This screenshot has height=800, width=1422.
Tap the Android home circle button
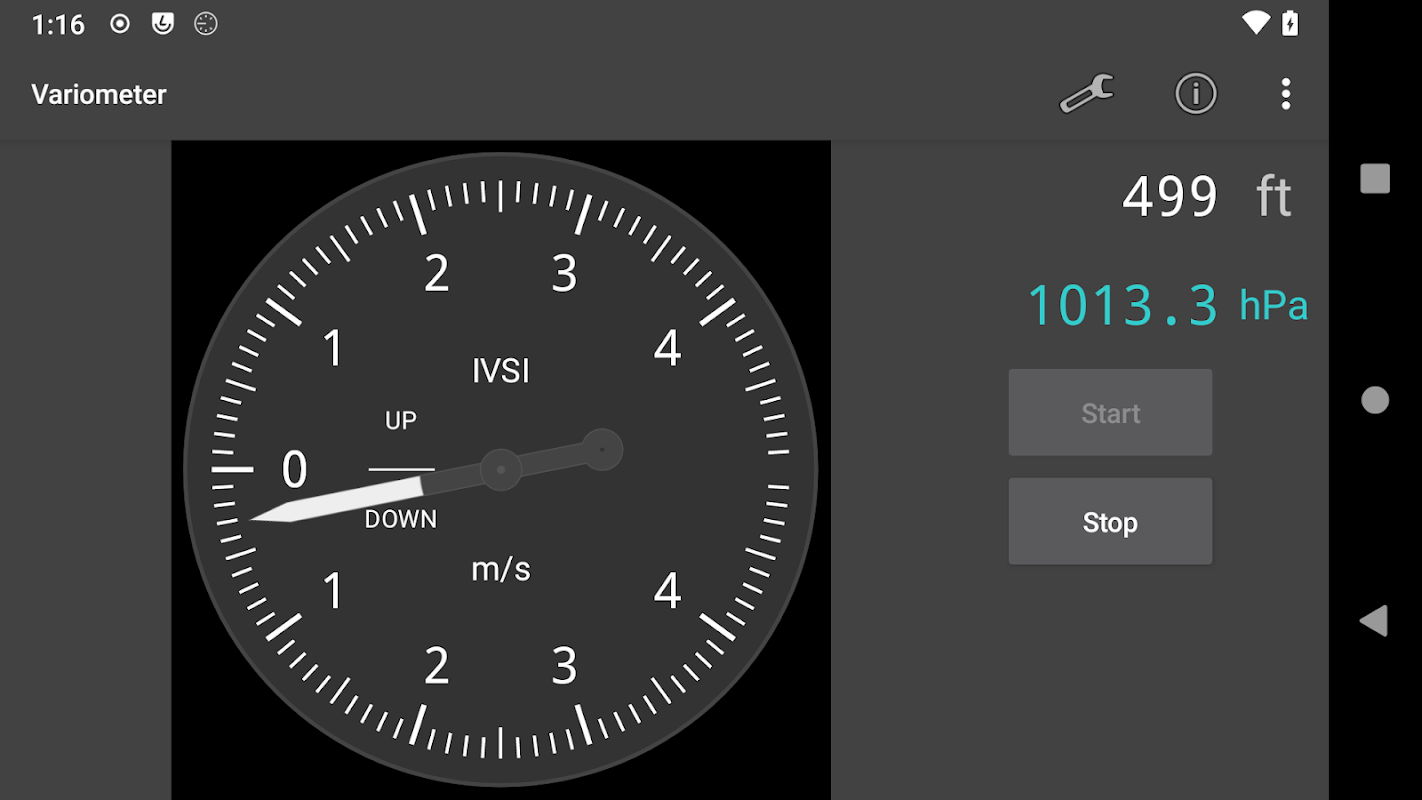point(1375,400)
